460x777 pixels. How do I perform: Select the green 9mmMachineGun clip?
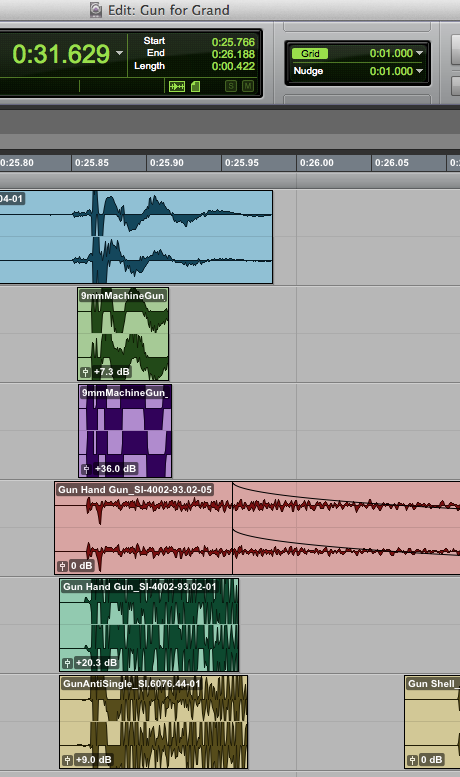pos(123,334)
